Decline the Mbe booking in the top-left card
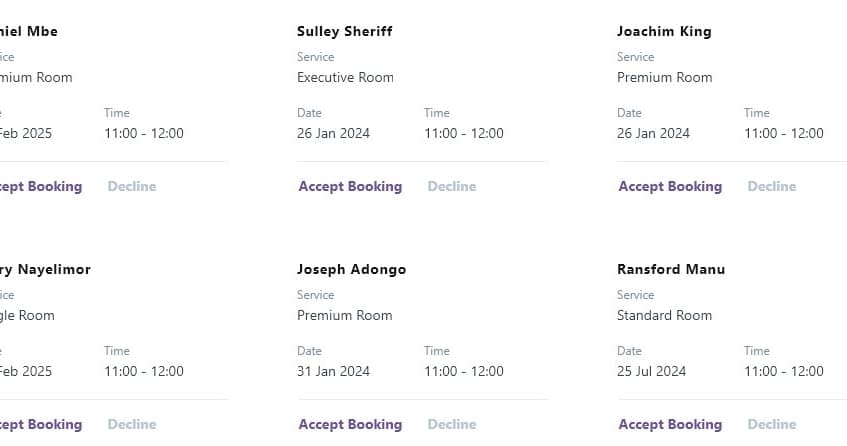This screenshot has height=446, width=847. tap(132, 186)
